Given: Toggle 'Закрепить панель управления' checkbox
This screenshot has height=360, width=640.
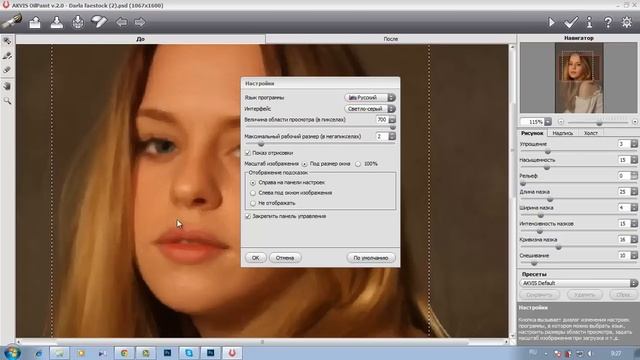Looking at the screenshot, I should pyautogui.click(x=248, y=216).
